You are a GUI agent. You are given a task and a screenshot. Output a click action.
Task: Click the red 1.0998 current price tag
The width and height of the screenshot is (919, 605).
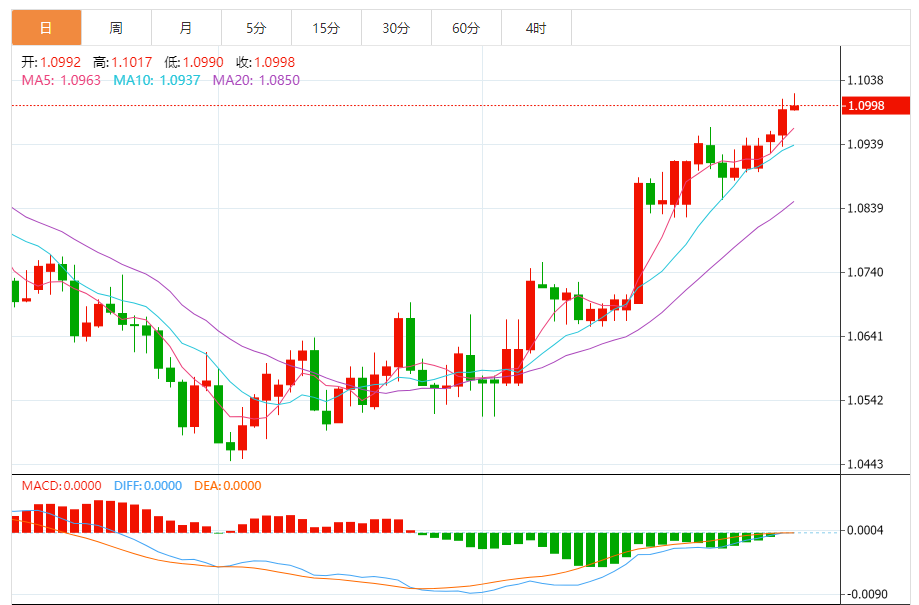[x=876, y=106]
